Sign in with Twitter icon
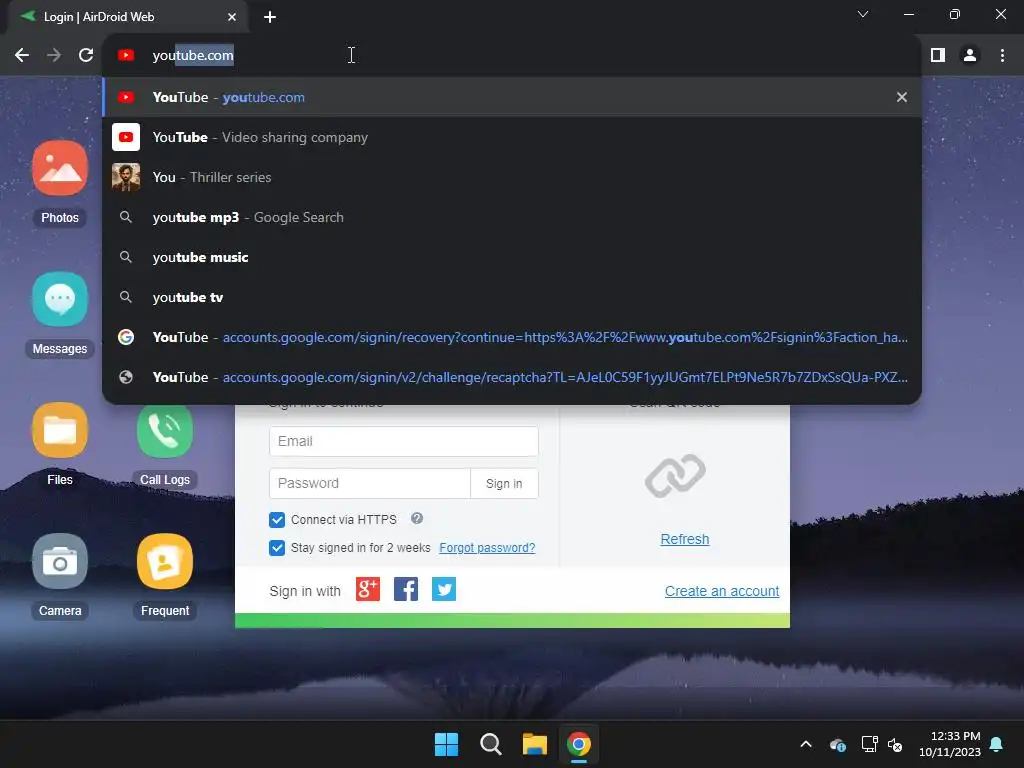The width and height of the screenshot is (1024, 768). [444, 589]
